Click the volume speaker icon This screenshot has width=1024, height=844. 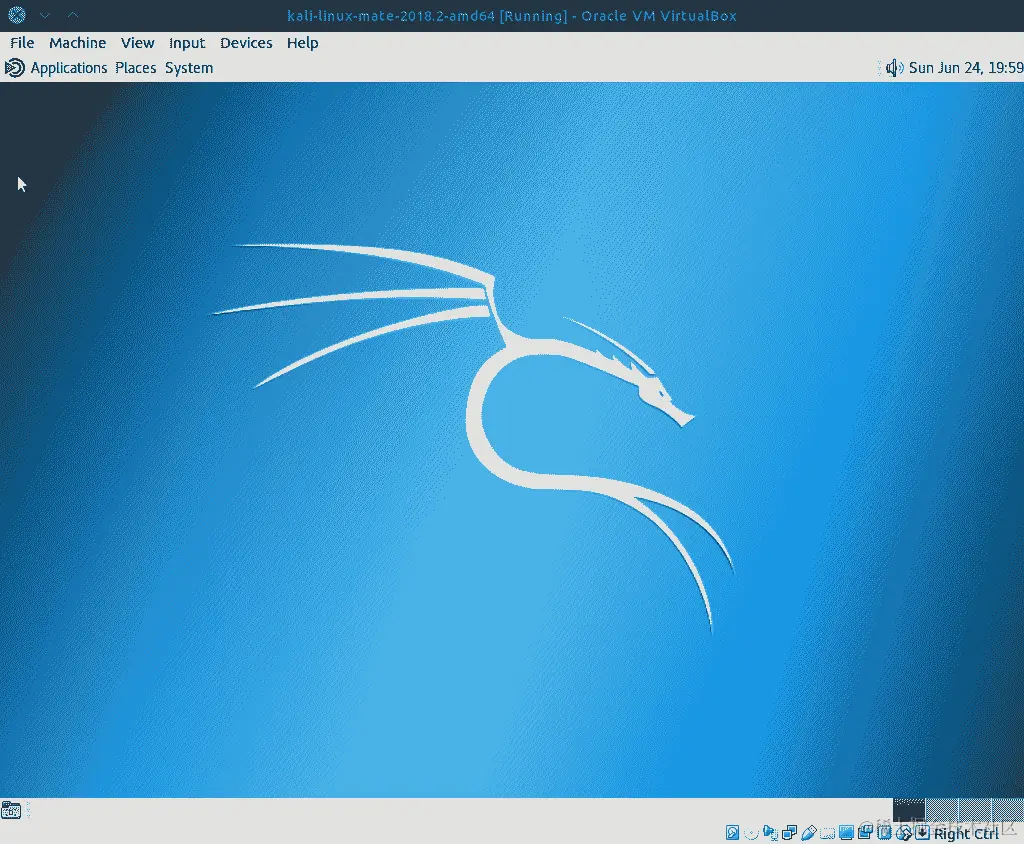[x=894, y=68]
